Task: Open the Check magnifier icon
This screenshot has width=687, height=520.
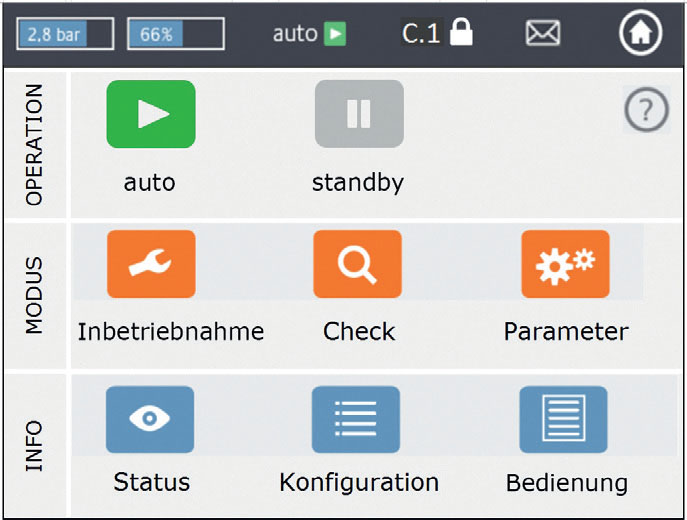Action: pos(358,264)
